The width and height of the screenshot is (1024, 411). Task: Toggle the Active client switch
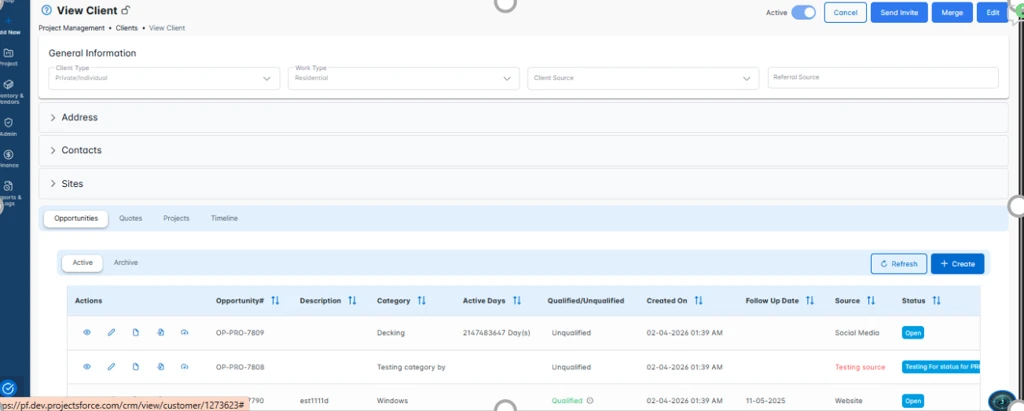(803, 13)
